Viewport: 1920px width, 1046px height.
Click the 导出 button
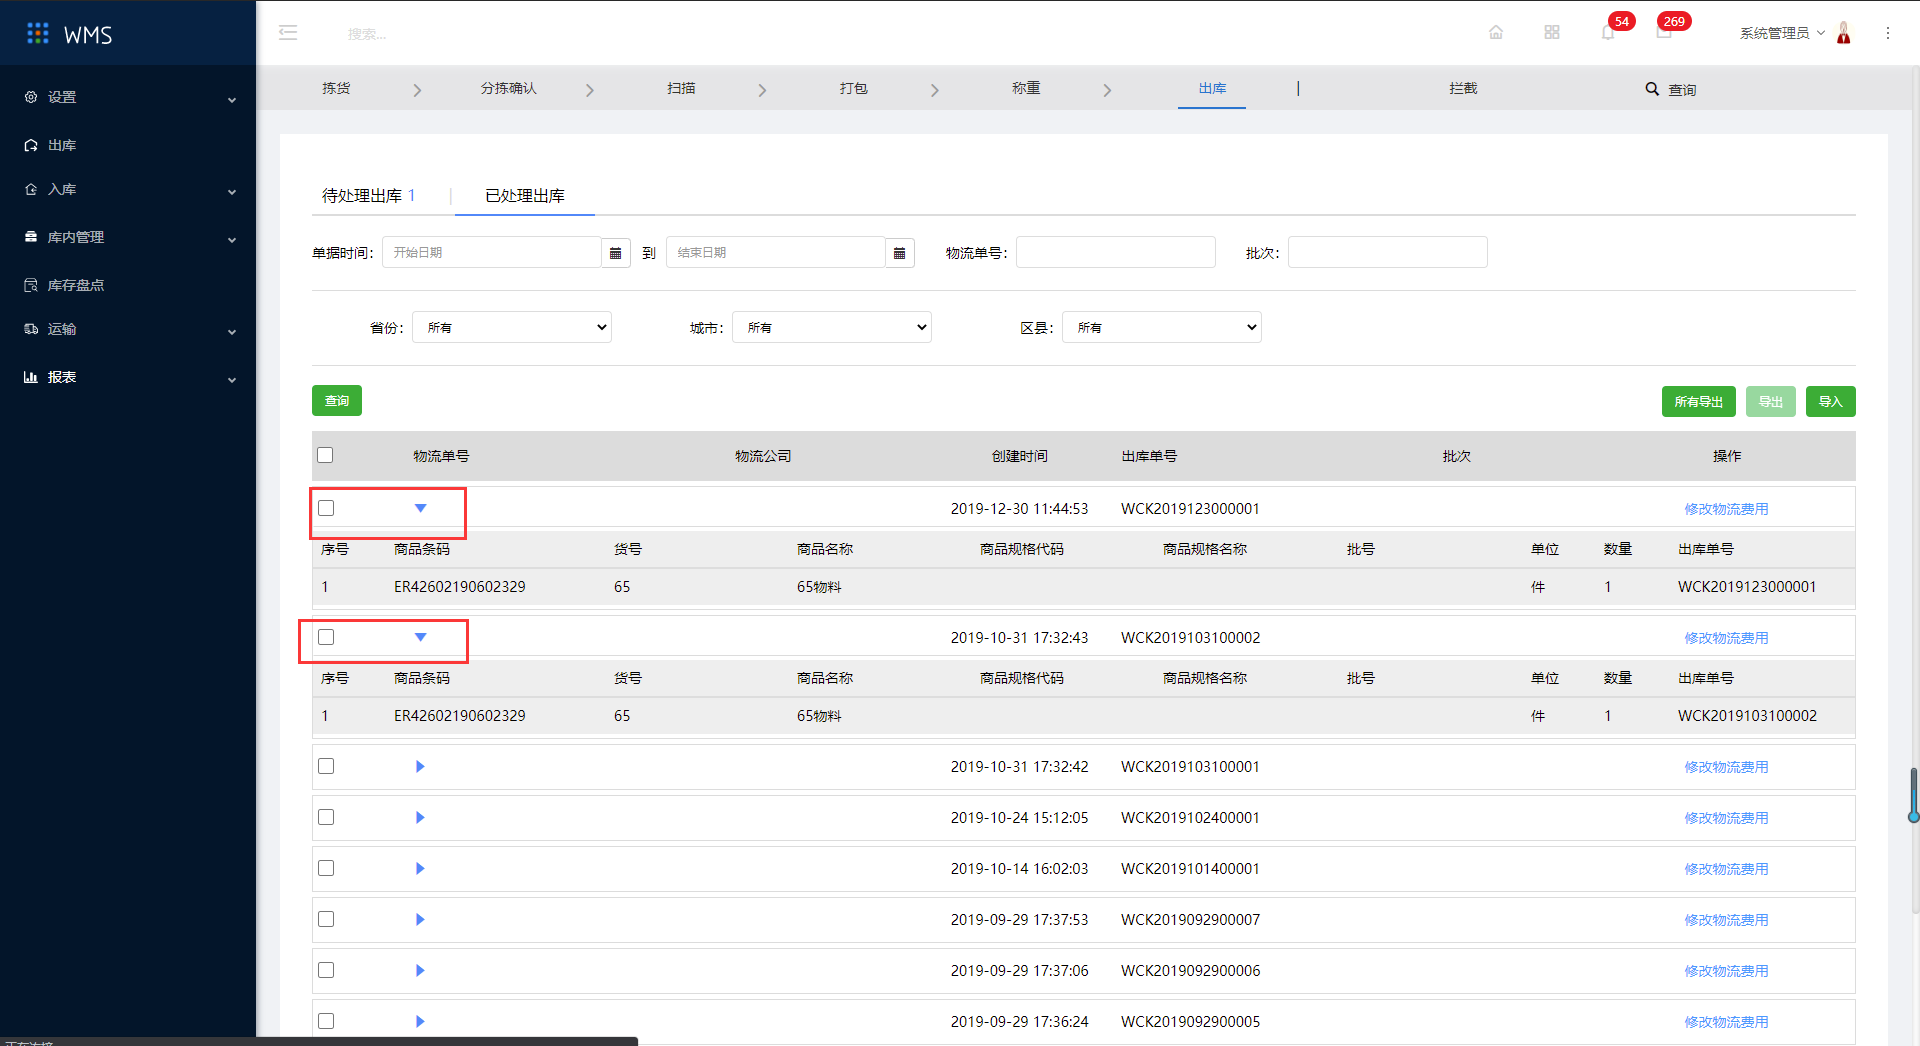[1771, 401]
